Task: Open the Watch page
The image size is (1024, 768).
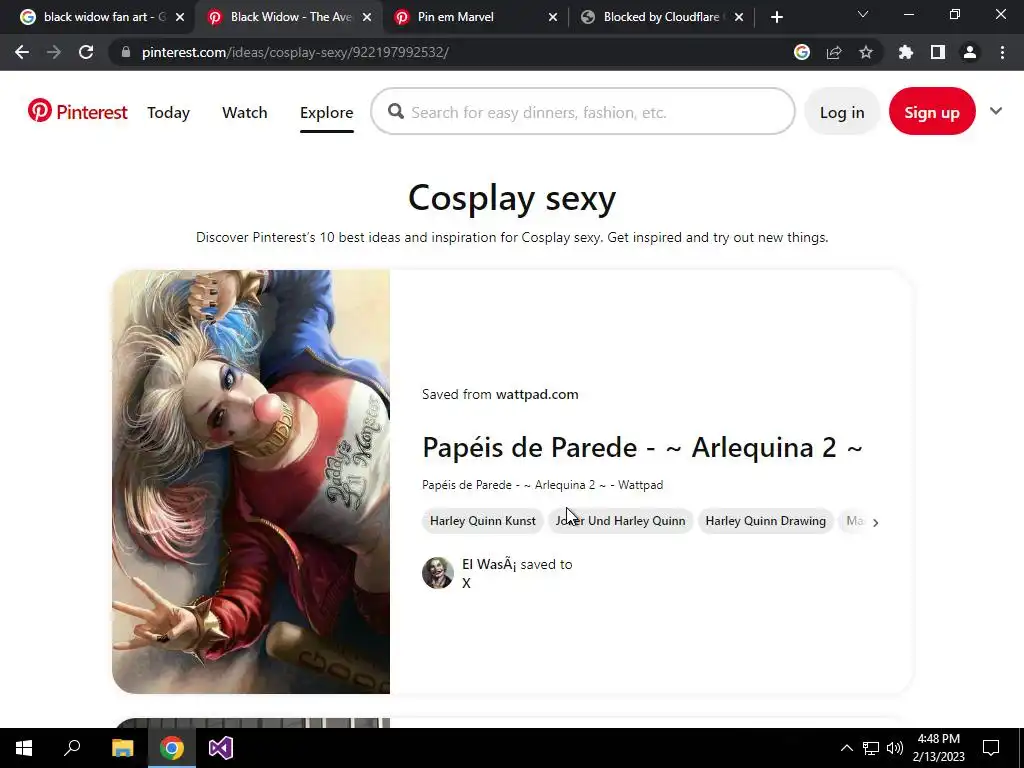Action: (244, 112)
